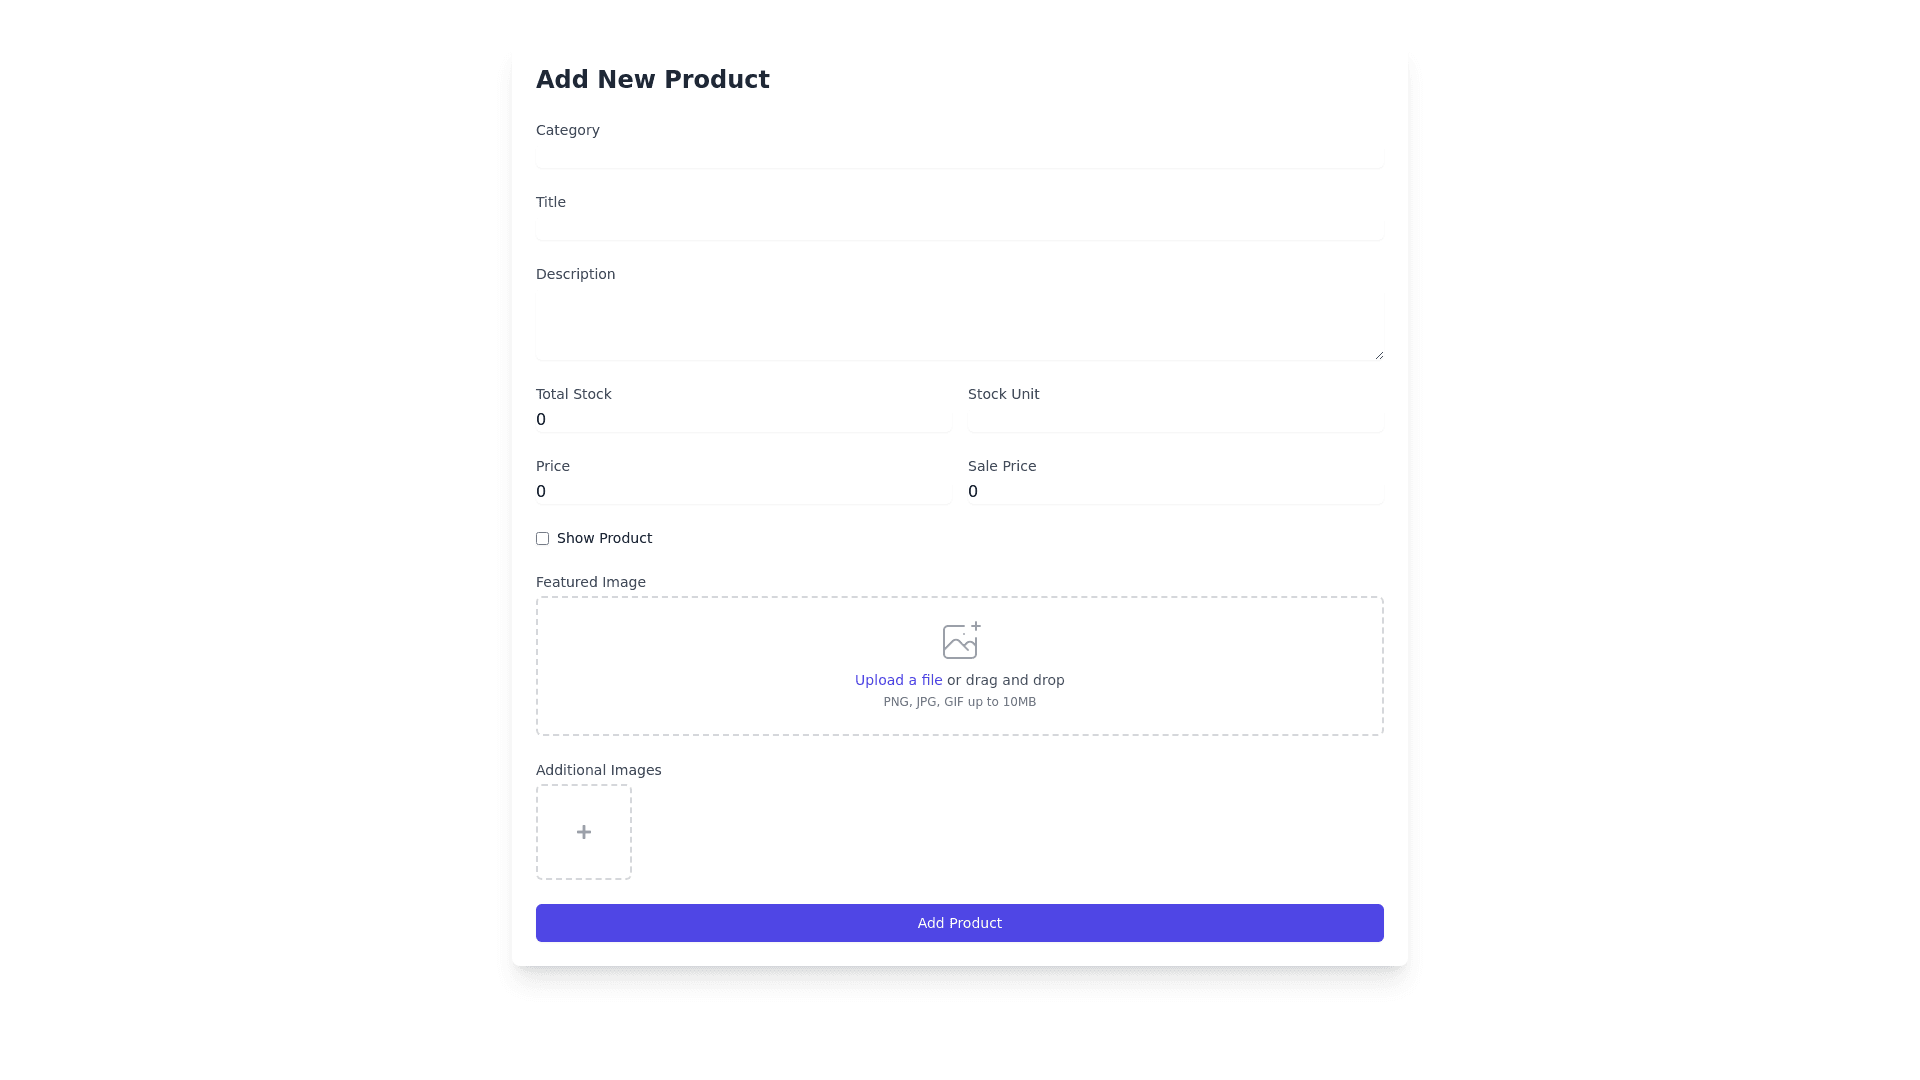Image resolution: width=1920 pixels, height=1080 pixels.
Task: Click the PNG, JPG, GIF size hint
Action: [x=959, y=702]
